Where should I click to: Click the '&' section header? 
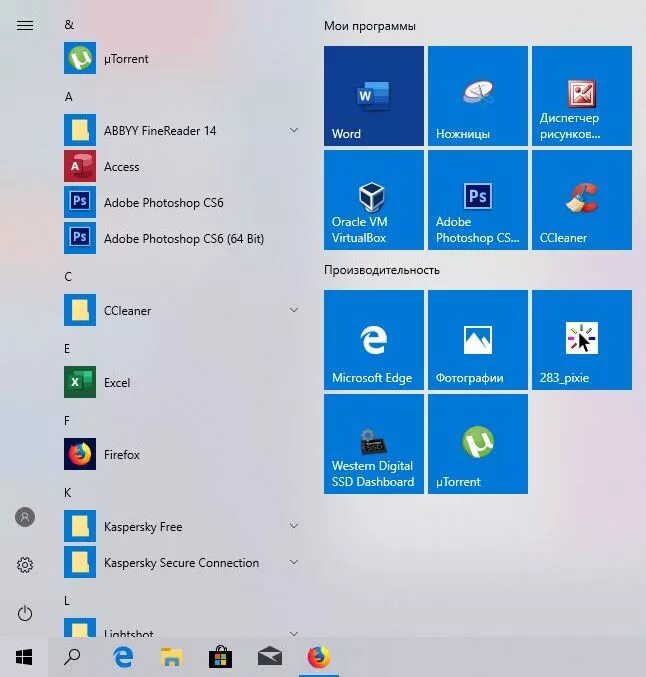[69, 25]
